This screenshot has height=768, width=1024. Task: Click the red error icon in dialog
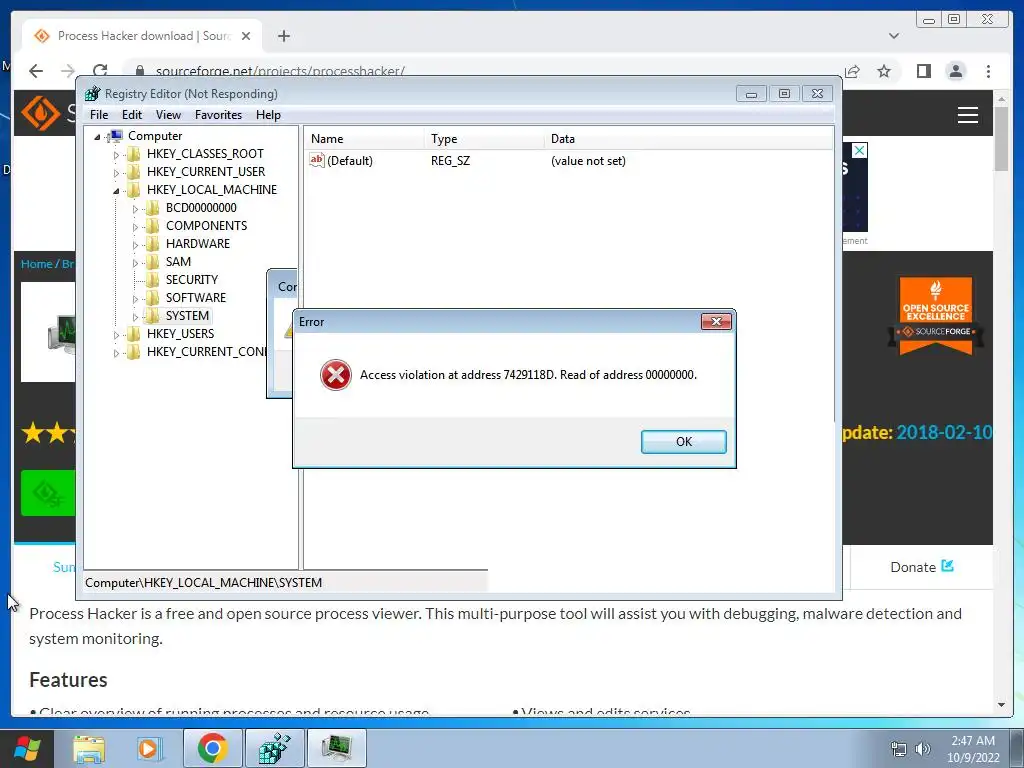coord(336,375)
